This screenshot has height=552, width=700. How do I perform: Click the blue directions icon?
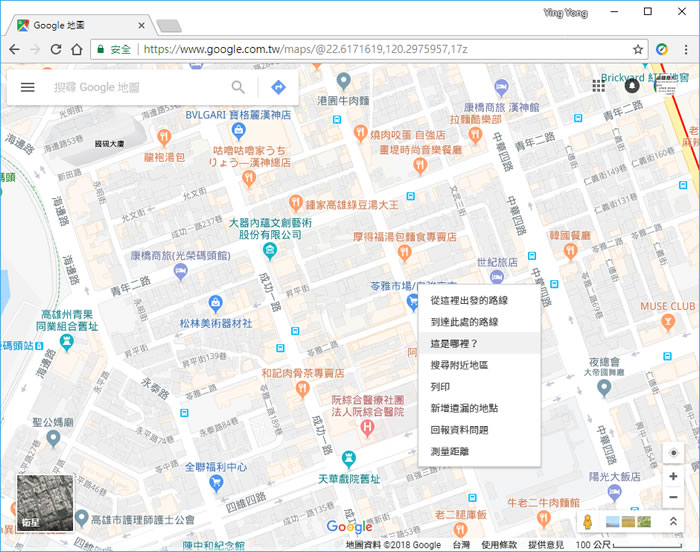(278, 88)
